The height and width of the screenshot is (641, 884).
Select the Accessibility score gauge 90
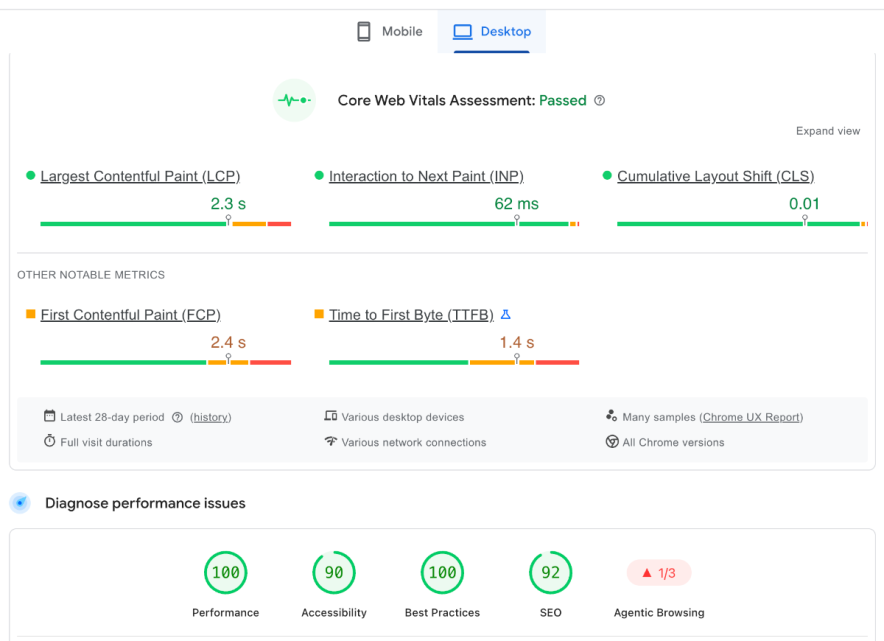coord(334,573)
